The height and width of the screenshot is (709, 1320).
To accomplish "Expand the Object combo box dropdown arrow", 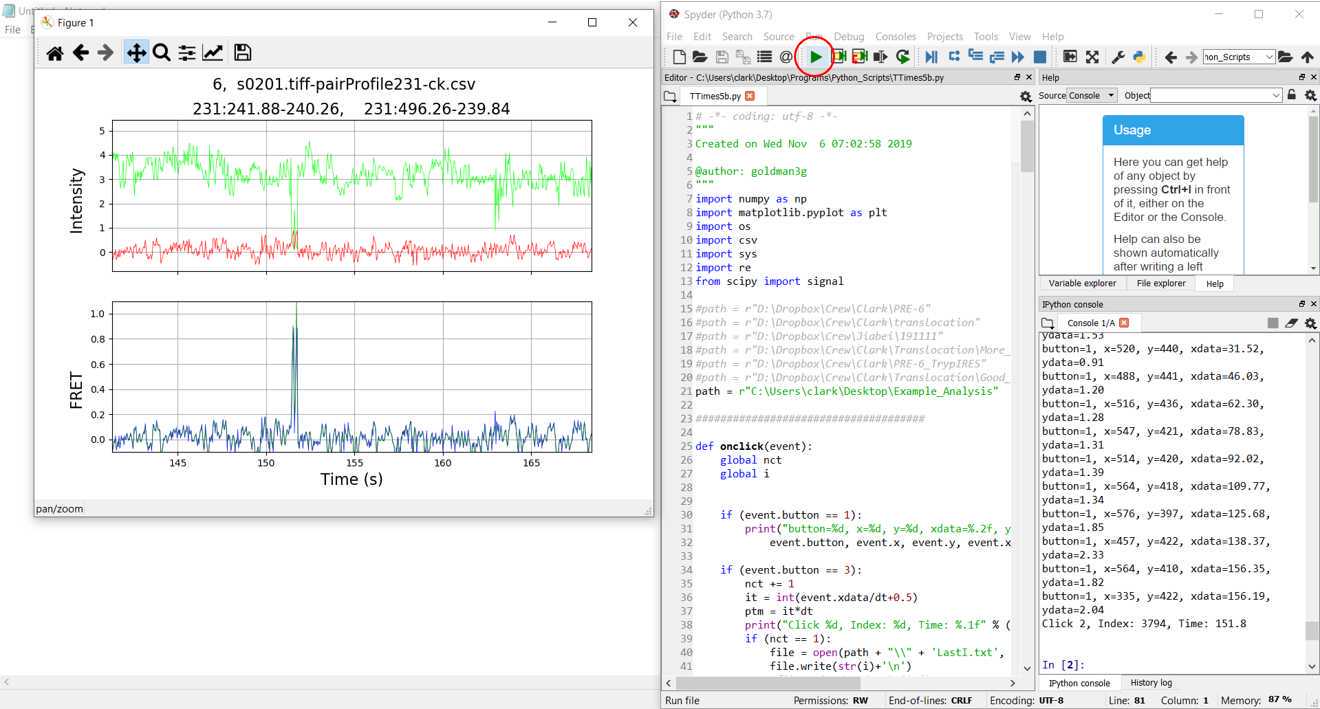I will tap(1276, 95).
